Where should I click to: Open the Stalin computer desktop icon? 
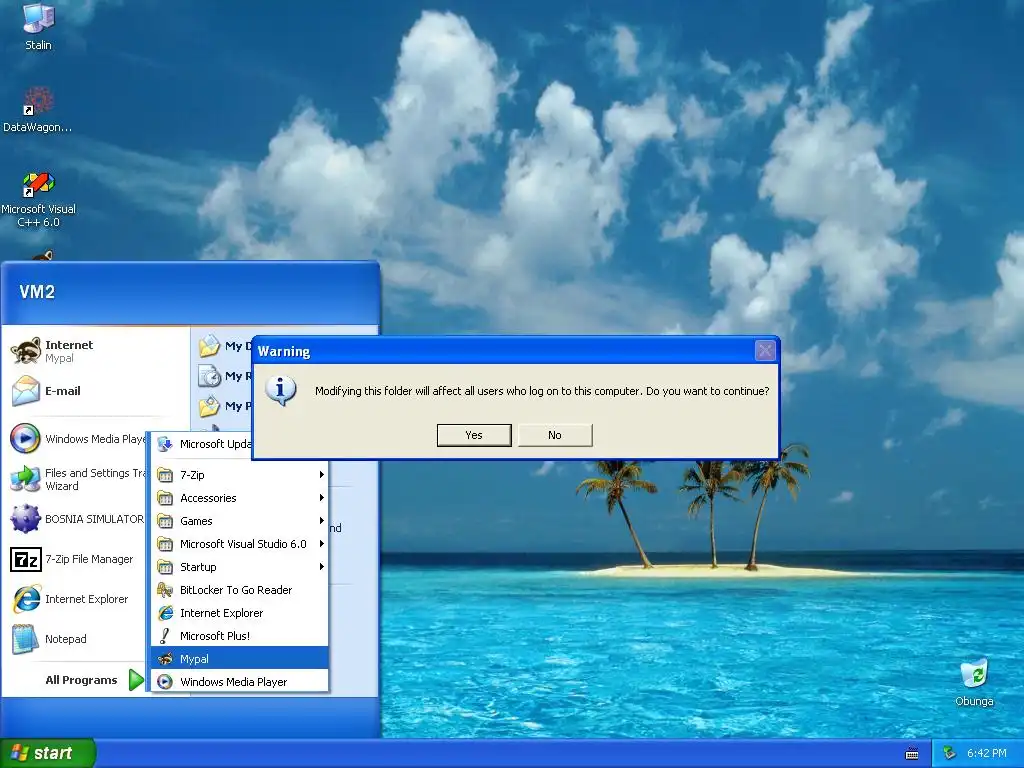click(38, 26)
